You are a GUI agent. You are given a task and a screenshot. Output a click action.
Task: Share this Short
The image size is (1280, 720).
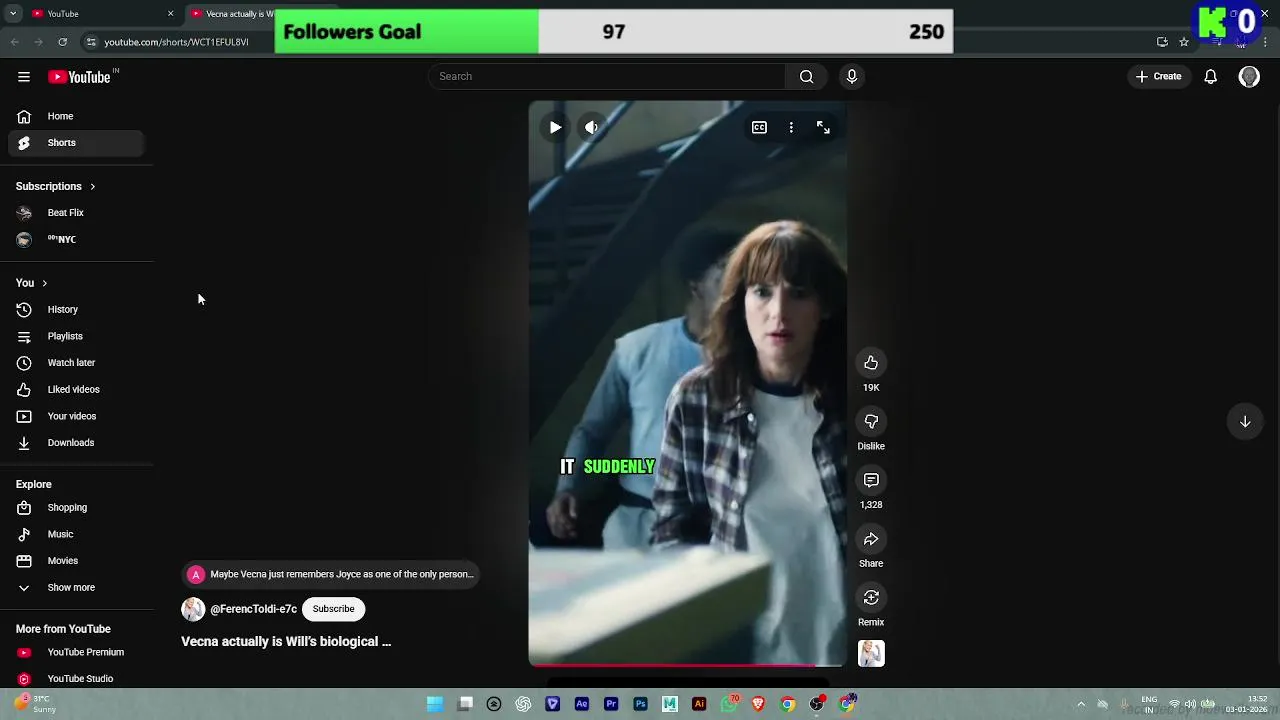point(871,539)
